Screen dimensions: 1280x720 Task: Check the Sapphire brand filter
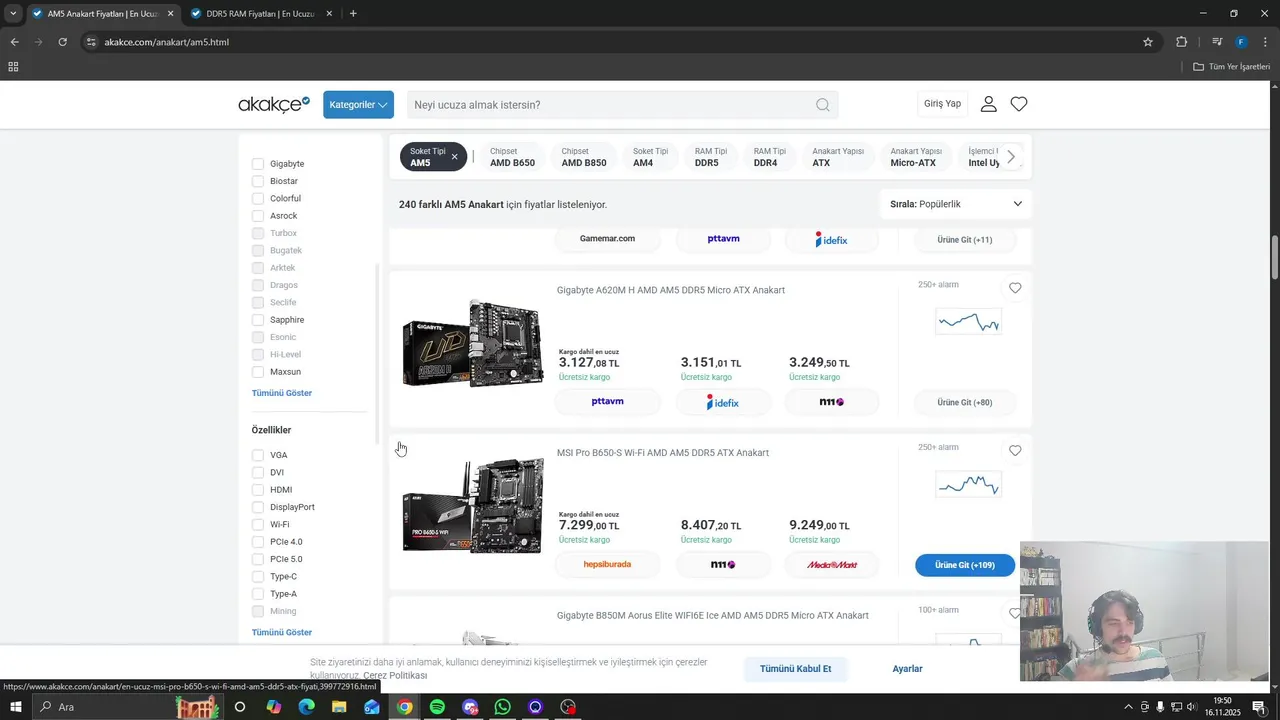tap(258, 320)
